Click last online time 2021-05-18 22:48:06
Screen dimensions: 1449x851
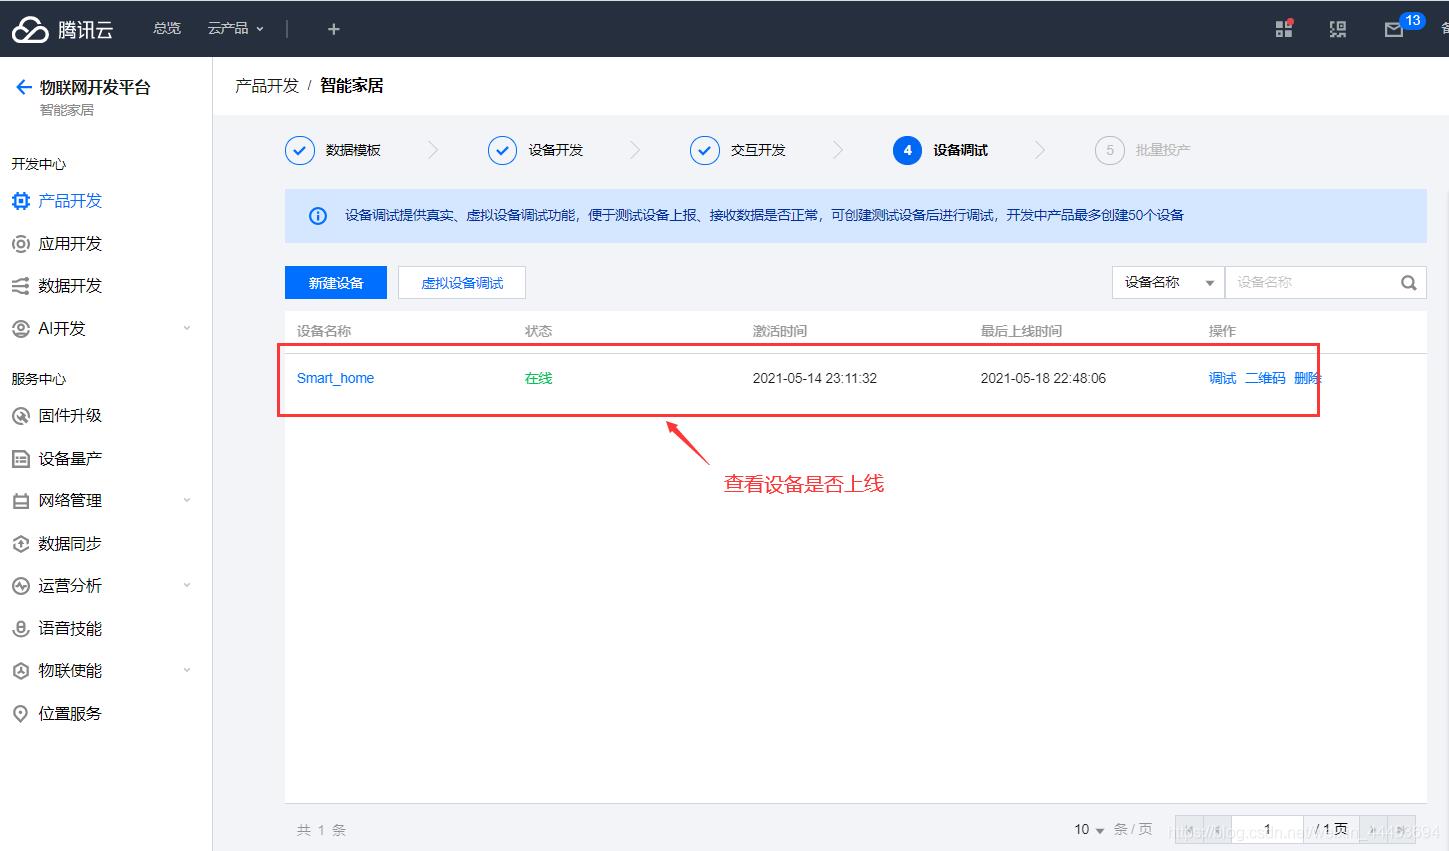(1043, 378)
